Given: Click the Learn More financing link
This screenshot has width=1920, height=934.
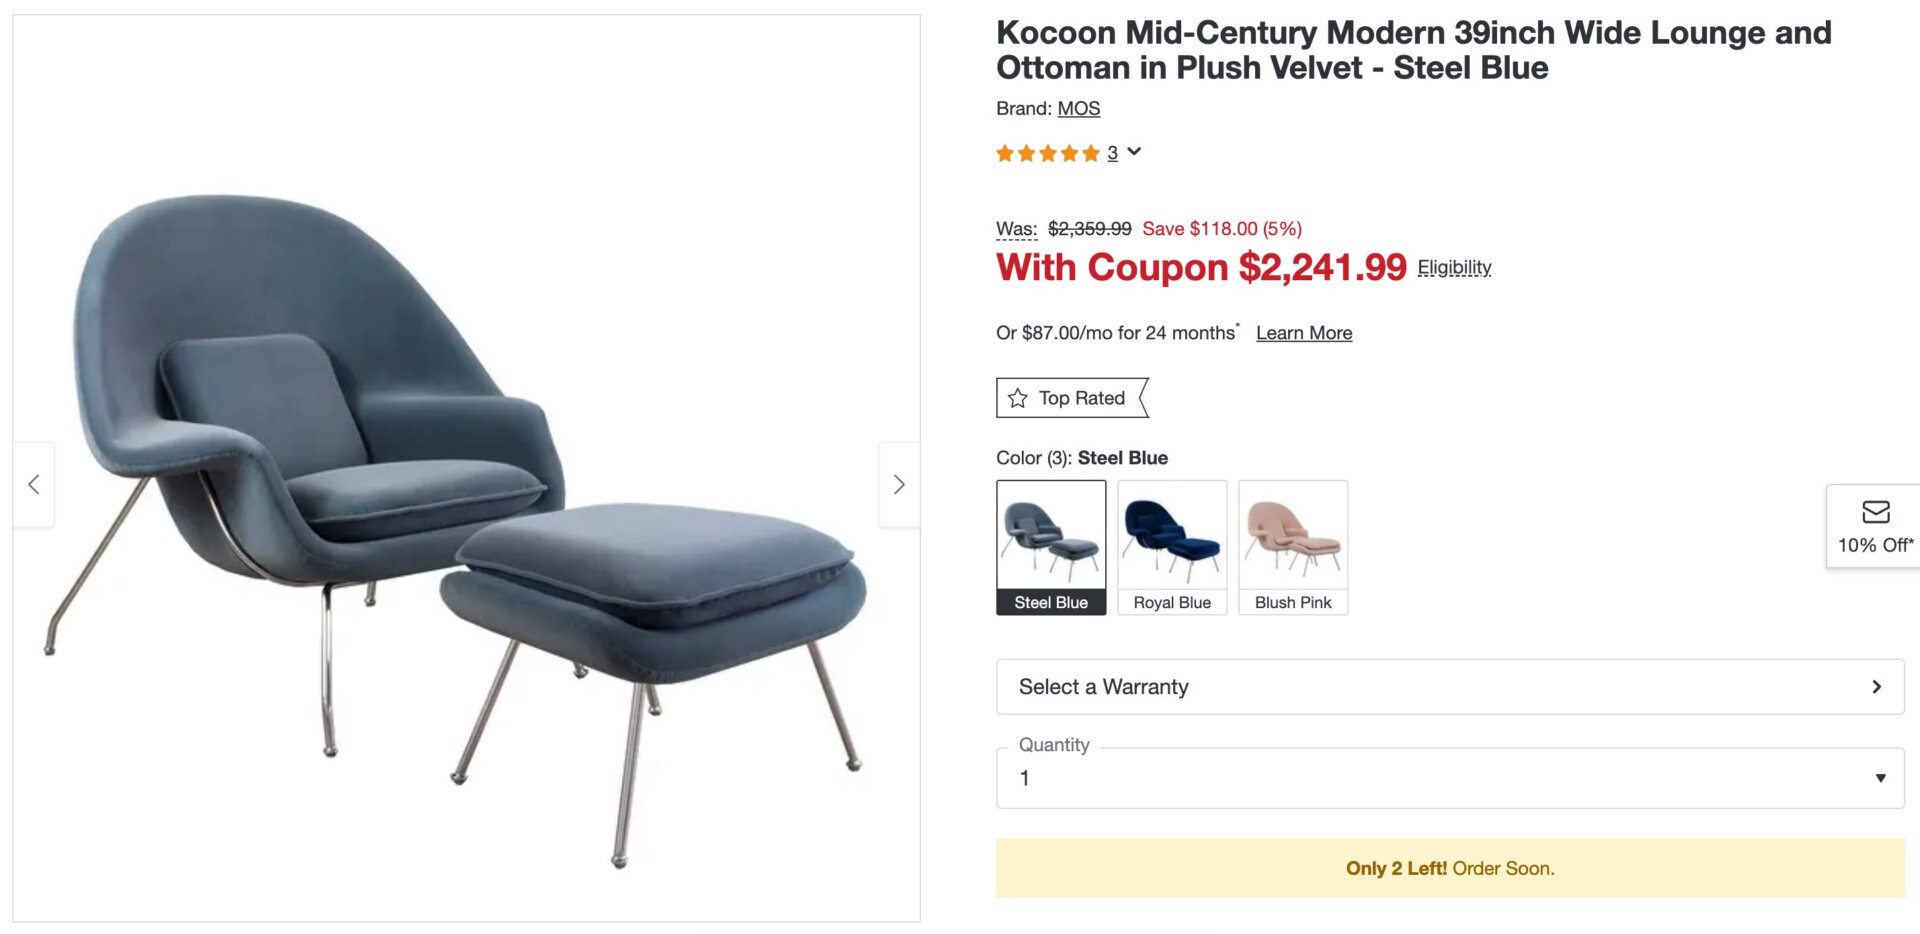Looking at the screenshot, I should tap(1303, 332).
